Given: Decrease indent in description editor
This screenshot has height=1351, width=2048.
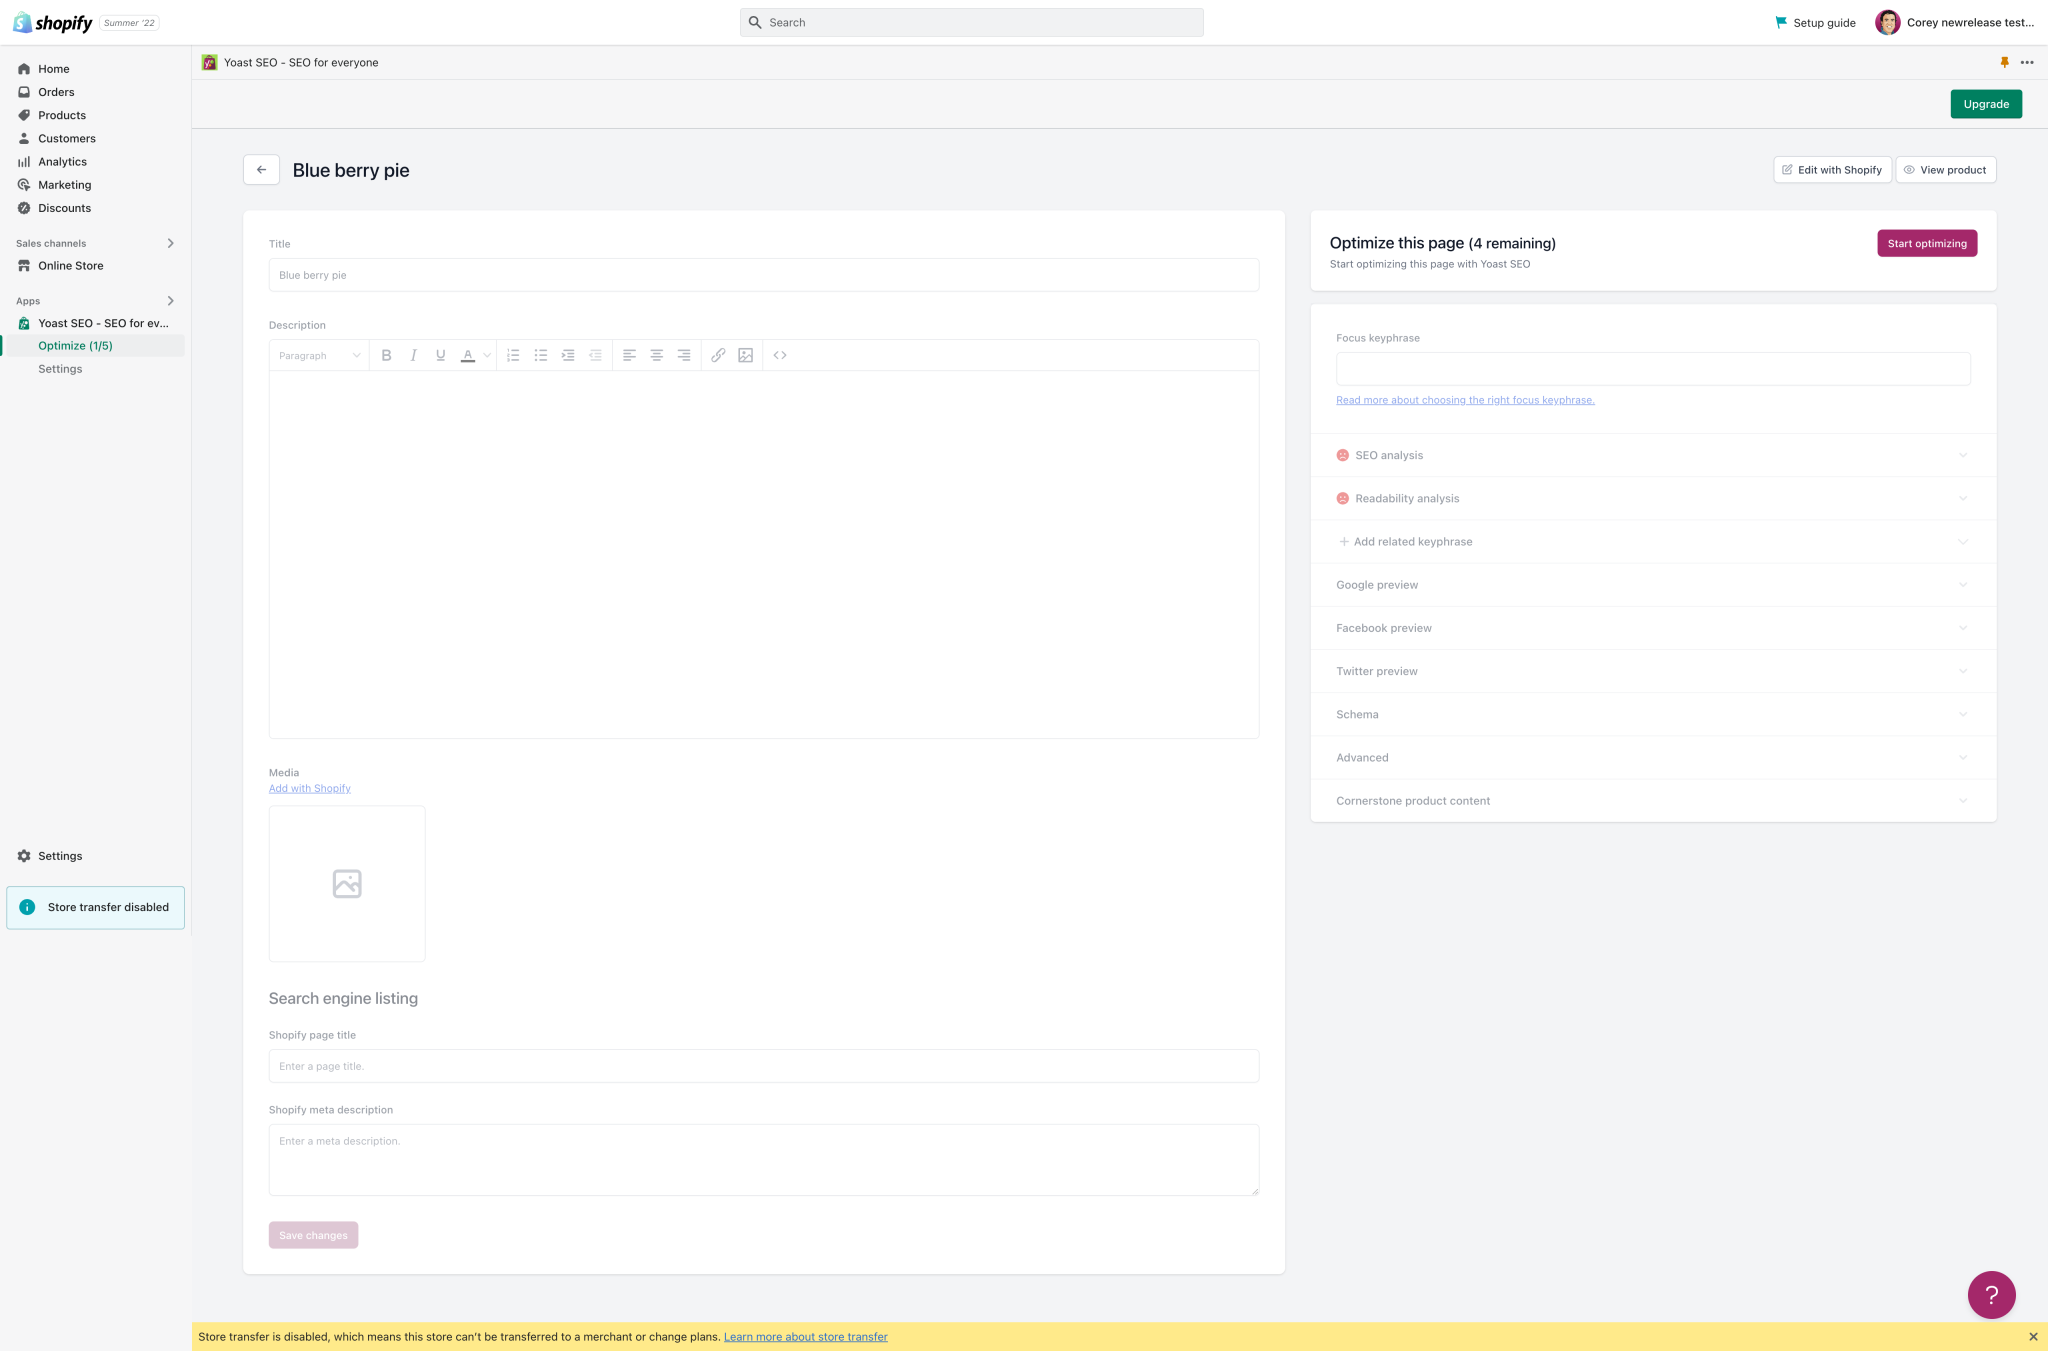Looking at the screenshot, I should click(x=595, y=355).
